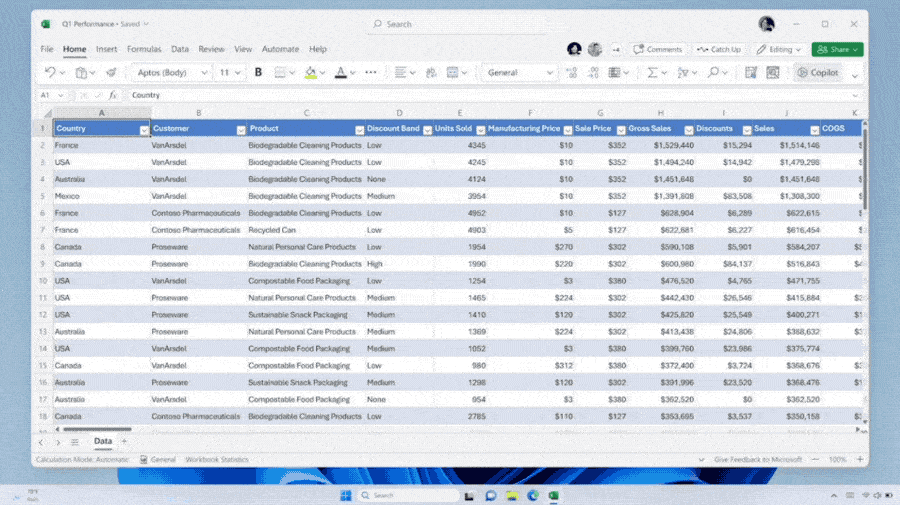Screen dimensions: 900x505
Task: Click the Copilot button
Action: click(817, 72)
